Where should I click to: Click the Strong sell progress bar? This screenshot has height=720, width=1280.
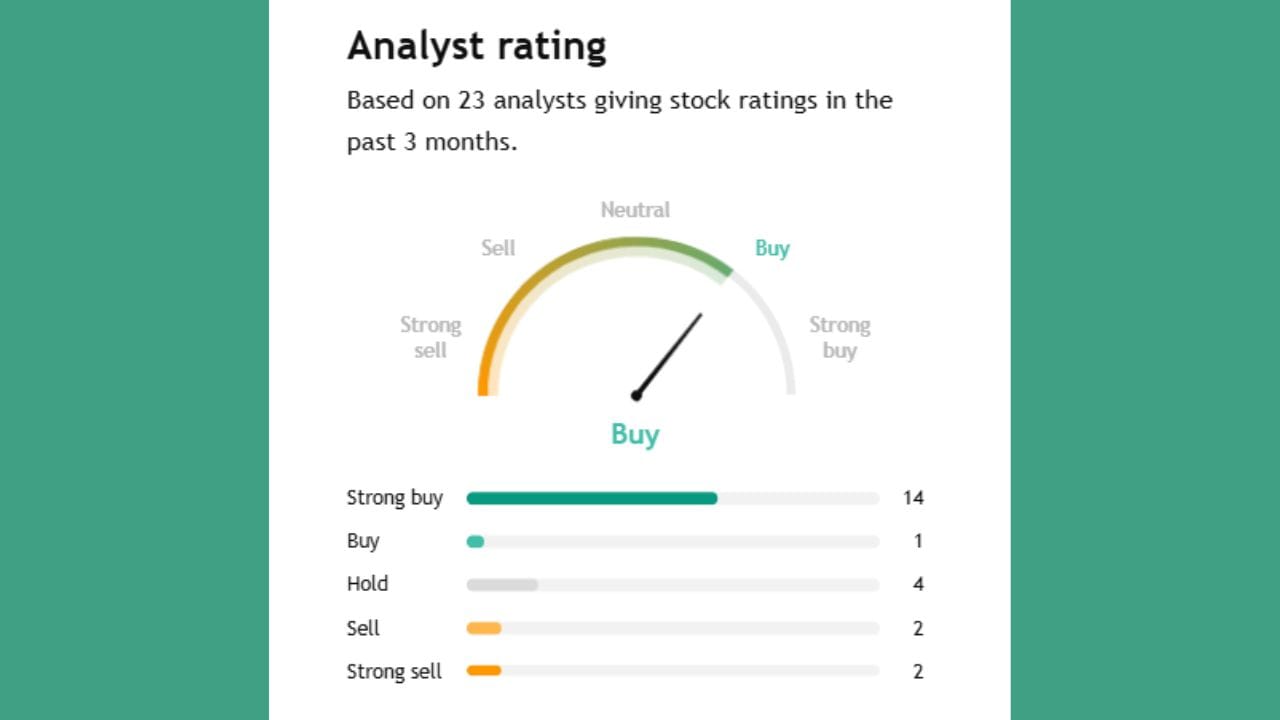coord(672,671)
